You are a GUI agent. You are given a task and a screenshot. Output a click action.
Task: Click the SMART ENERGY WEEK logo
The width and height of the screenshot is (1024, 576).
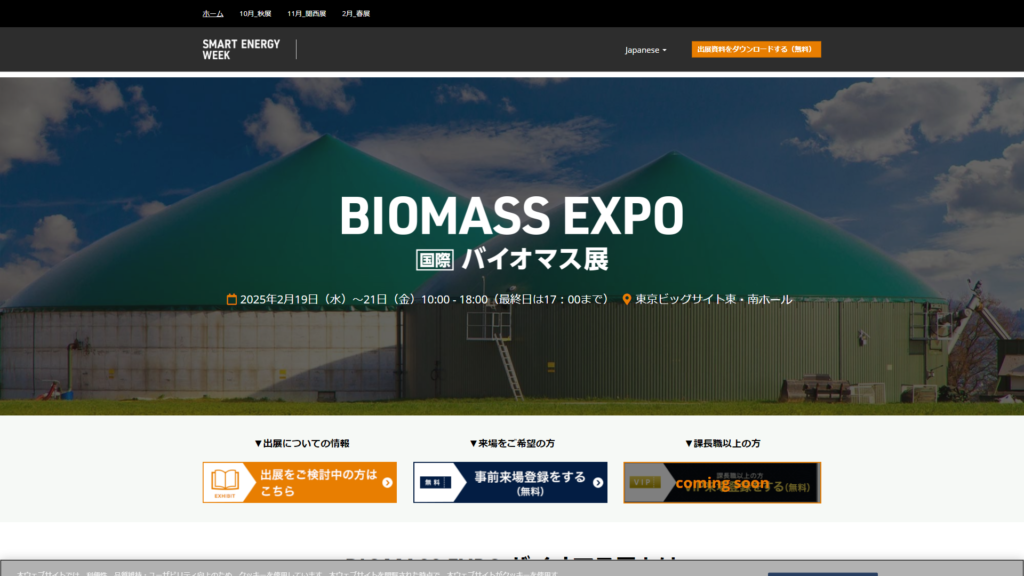tap(241, 50)
